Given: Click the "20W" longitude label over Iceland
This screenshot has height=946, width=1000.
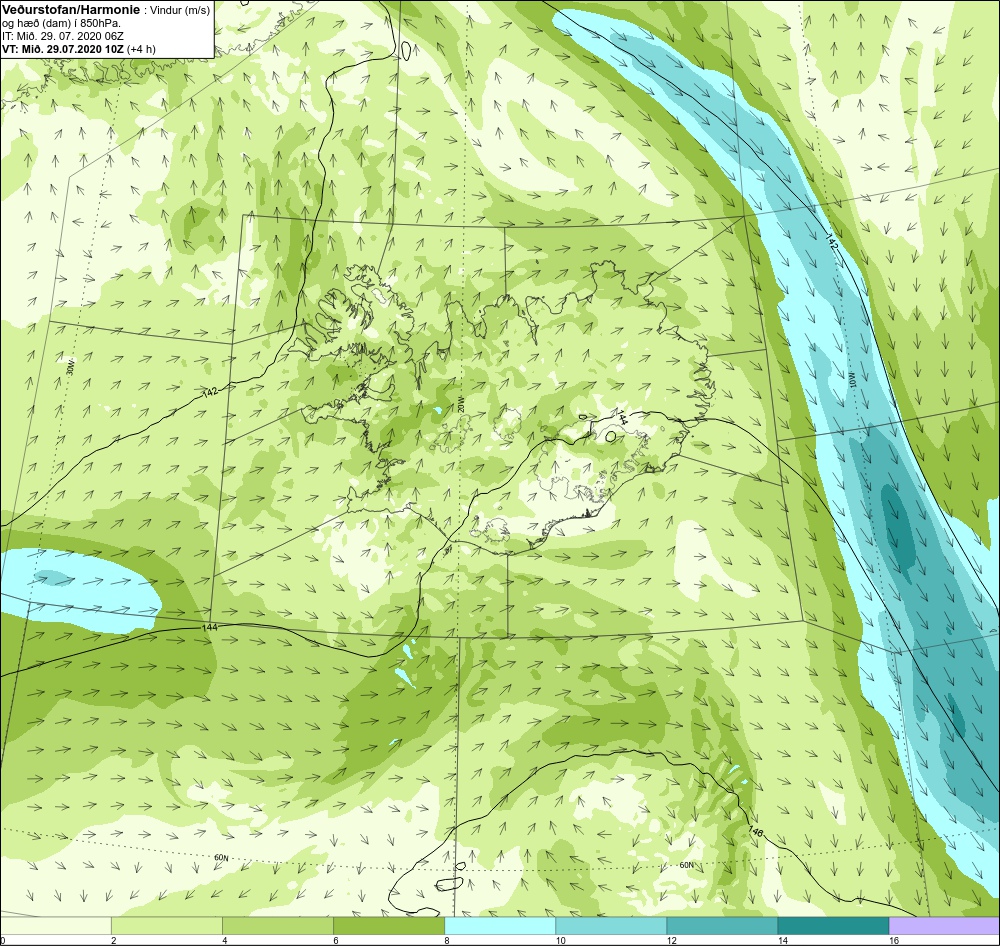Looking at the screenshot, I should pyautogui.click(x=460, y=404).
